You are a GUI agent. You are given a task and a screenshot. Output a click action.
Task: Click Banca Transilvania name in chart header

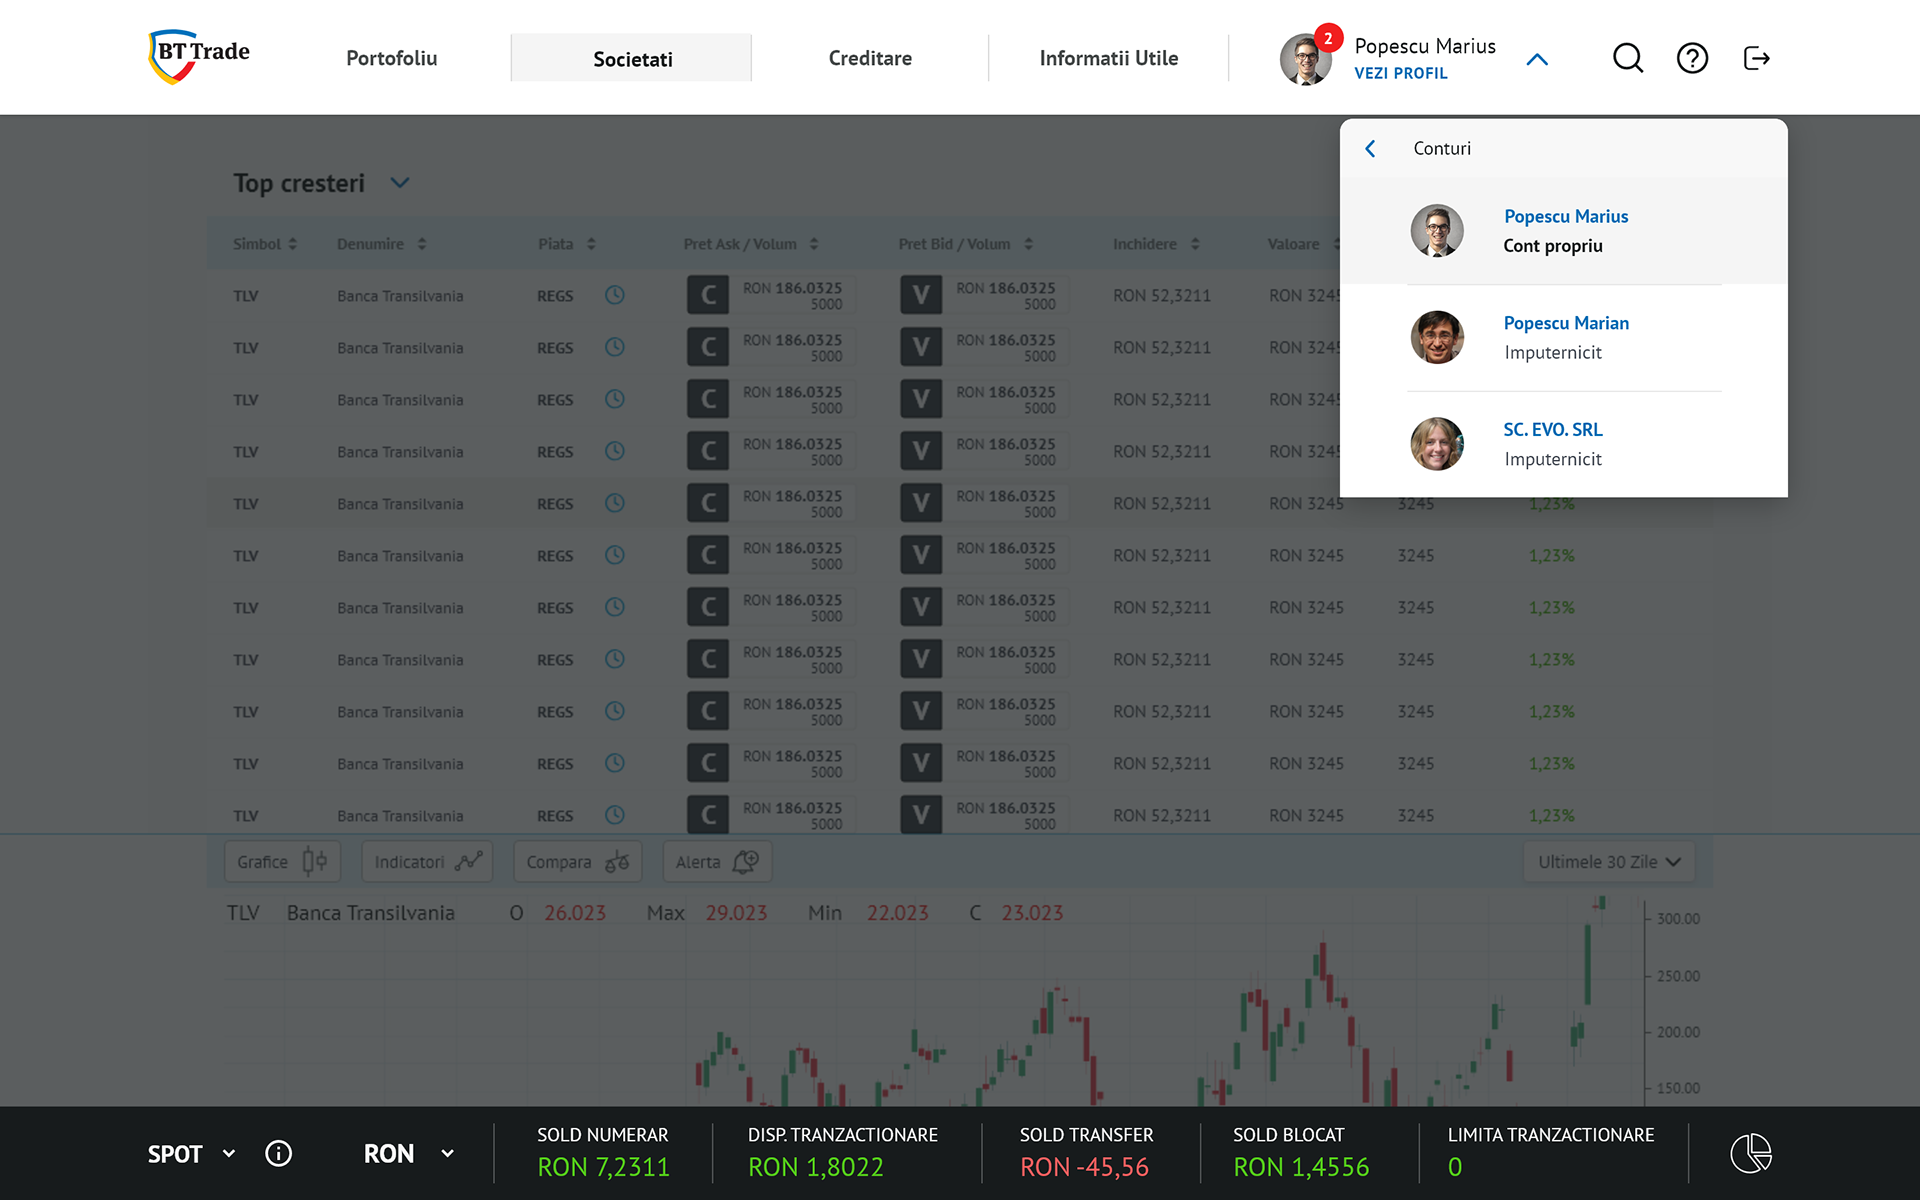click(x=370, y=913)
